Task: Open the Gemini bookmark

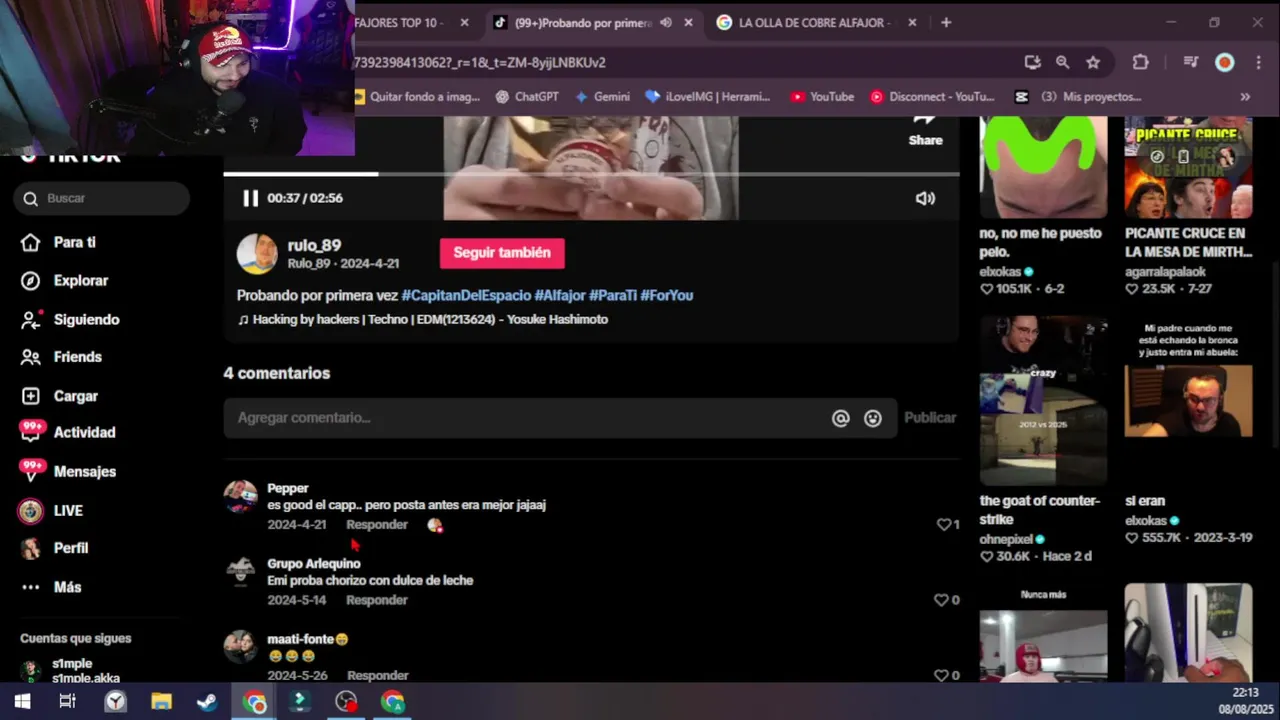Action: (602, 97)
